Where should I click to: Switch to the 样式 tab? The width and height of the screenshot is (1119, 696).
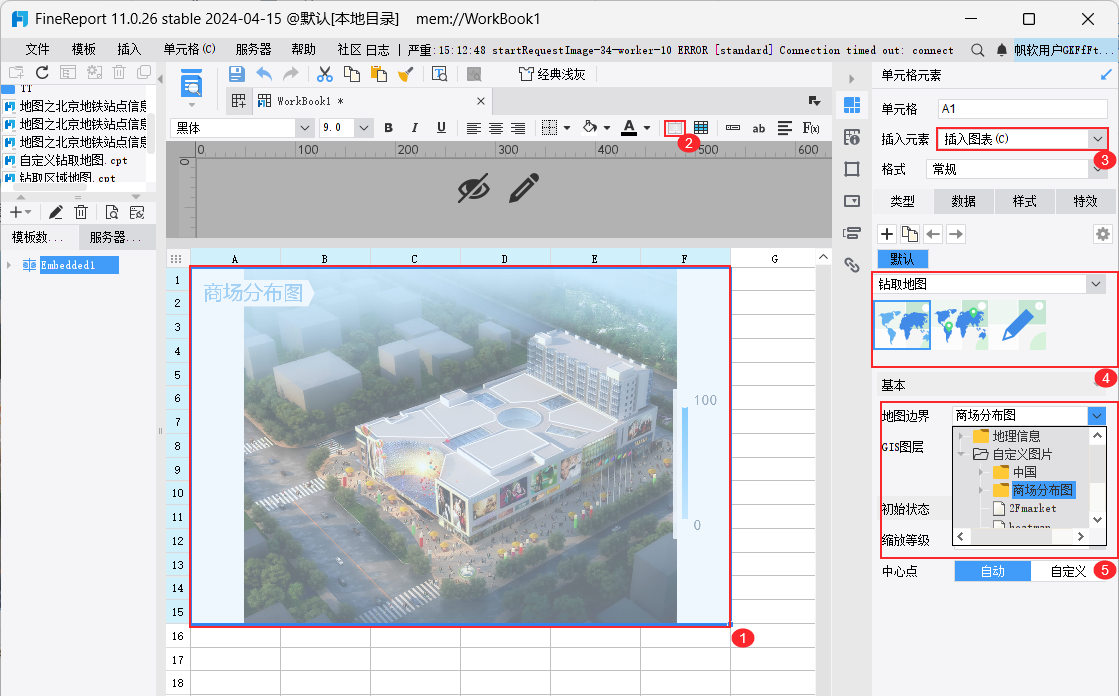1024,201
